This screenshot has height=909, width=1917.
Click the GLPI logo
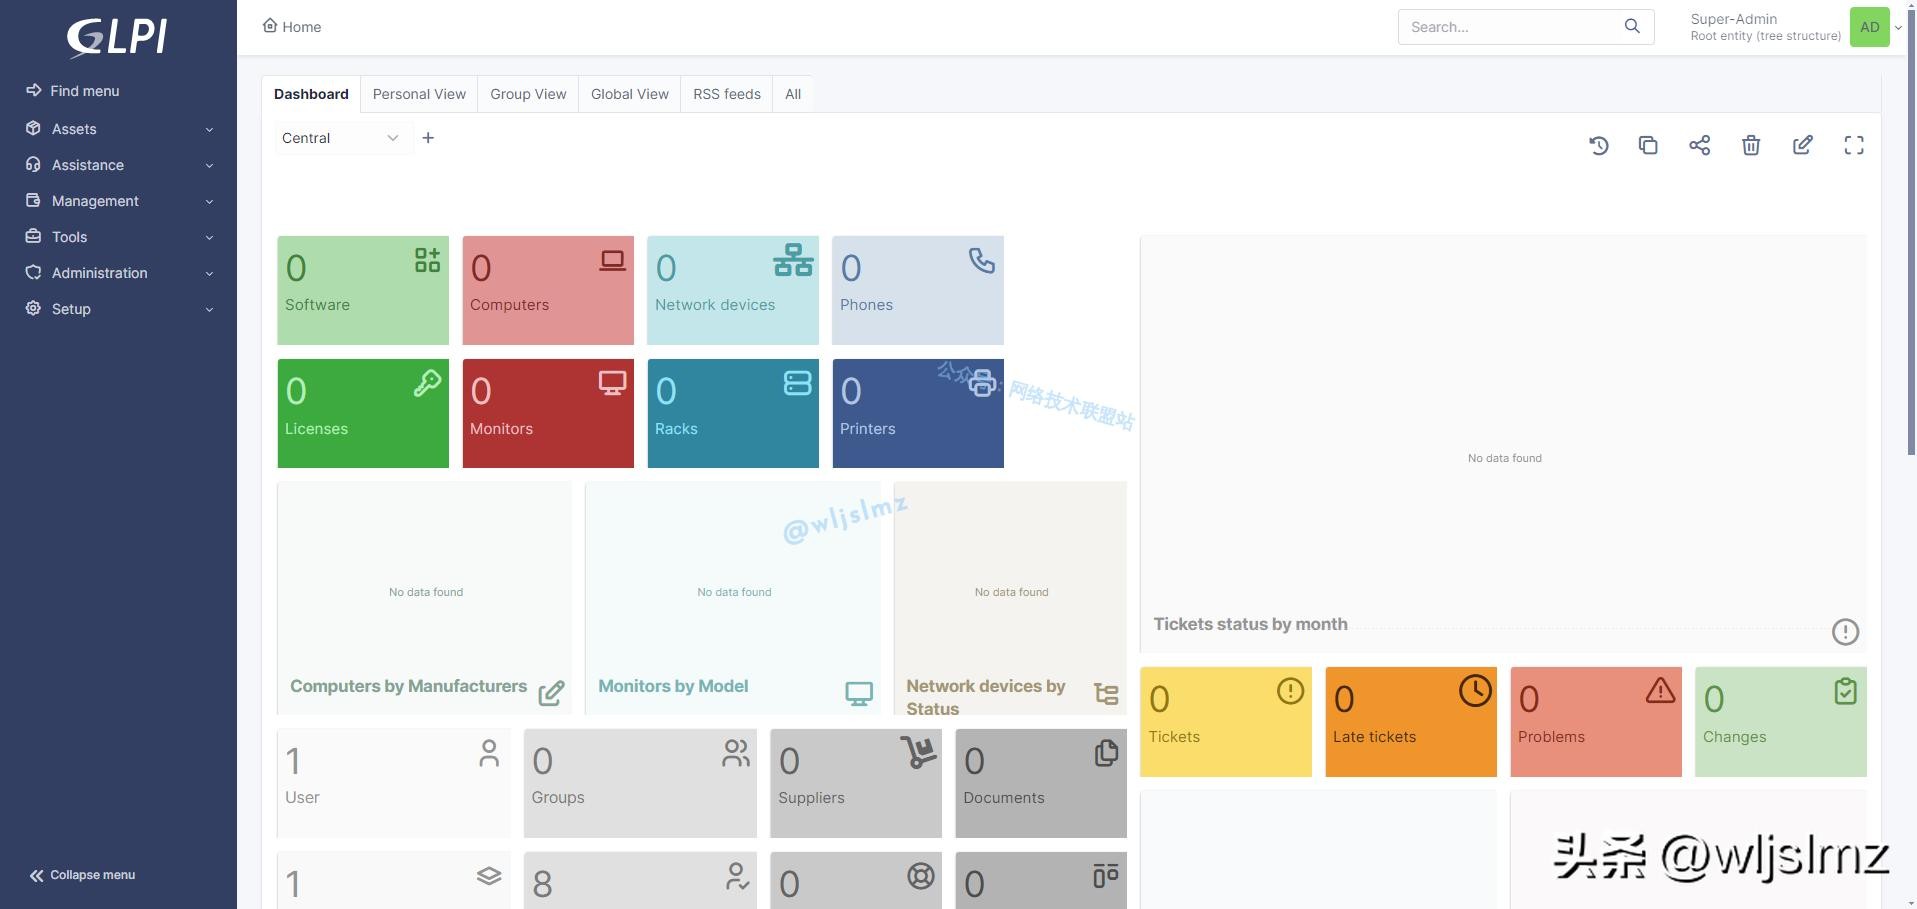pos(117,38)
